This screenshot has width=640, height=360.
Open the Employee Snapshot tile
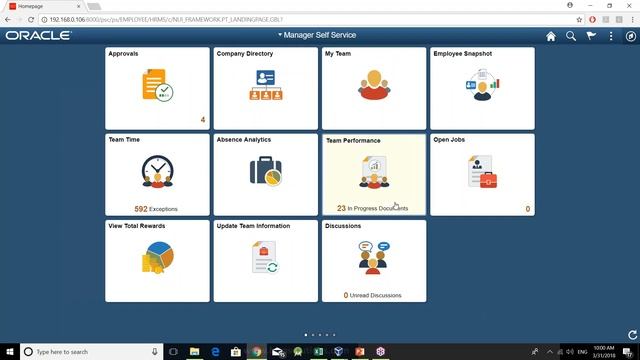pyautogui.click(x=482, y=88)
